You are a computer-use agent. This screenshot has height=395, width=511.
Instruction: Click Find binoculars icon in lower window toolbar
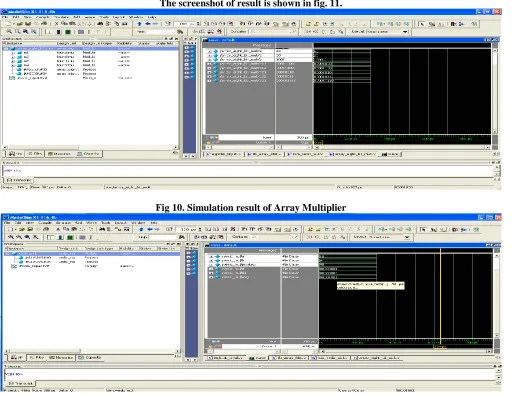click(102, 229)
